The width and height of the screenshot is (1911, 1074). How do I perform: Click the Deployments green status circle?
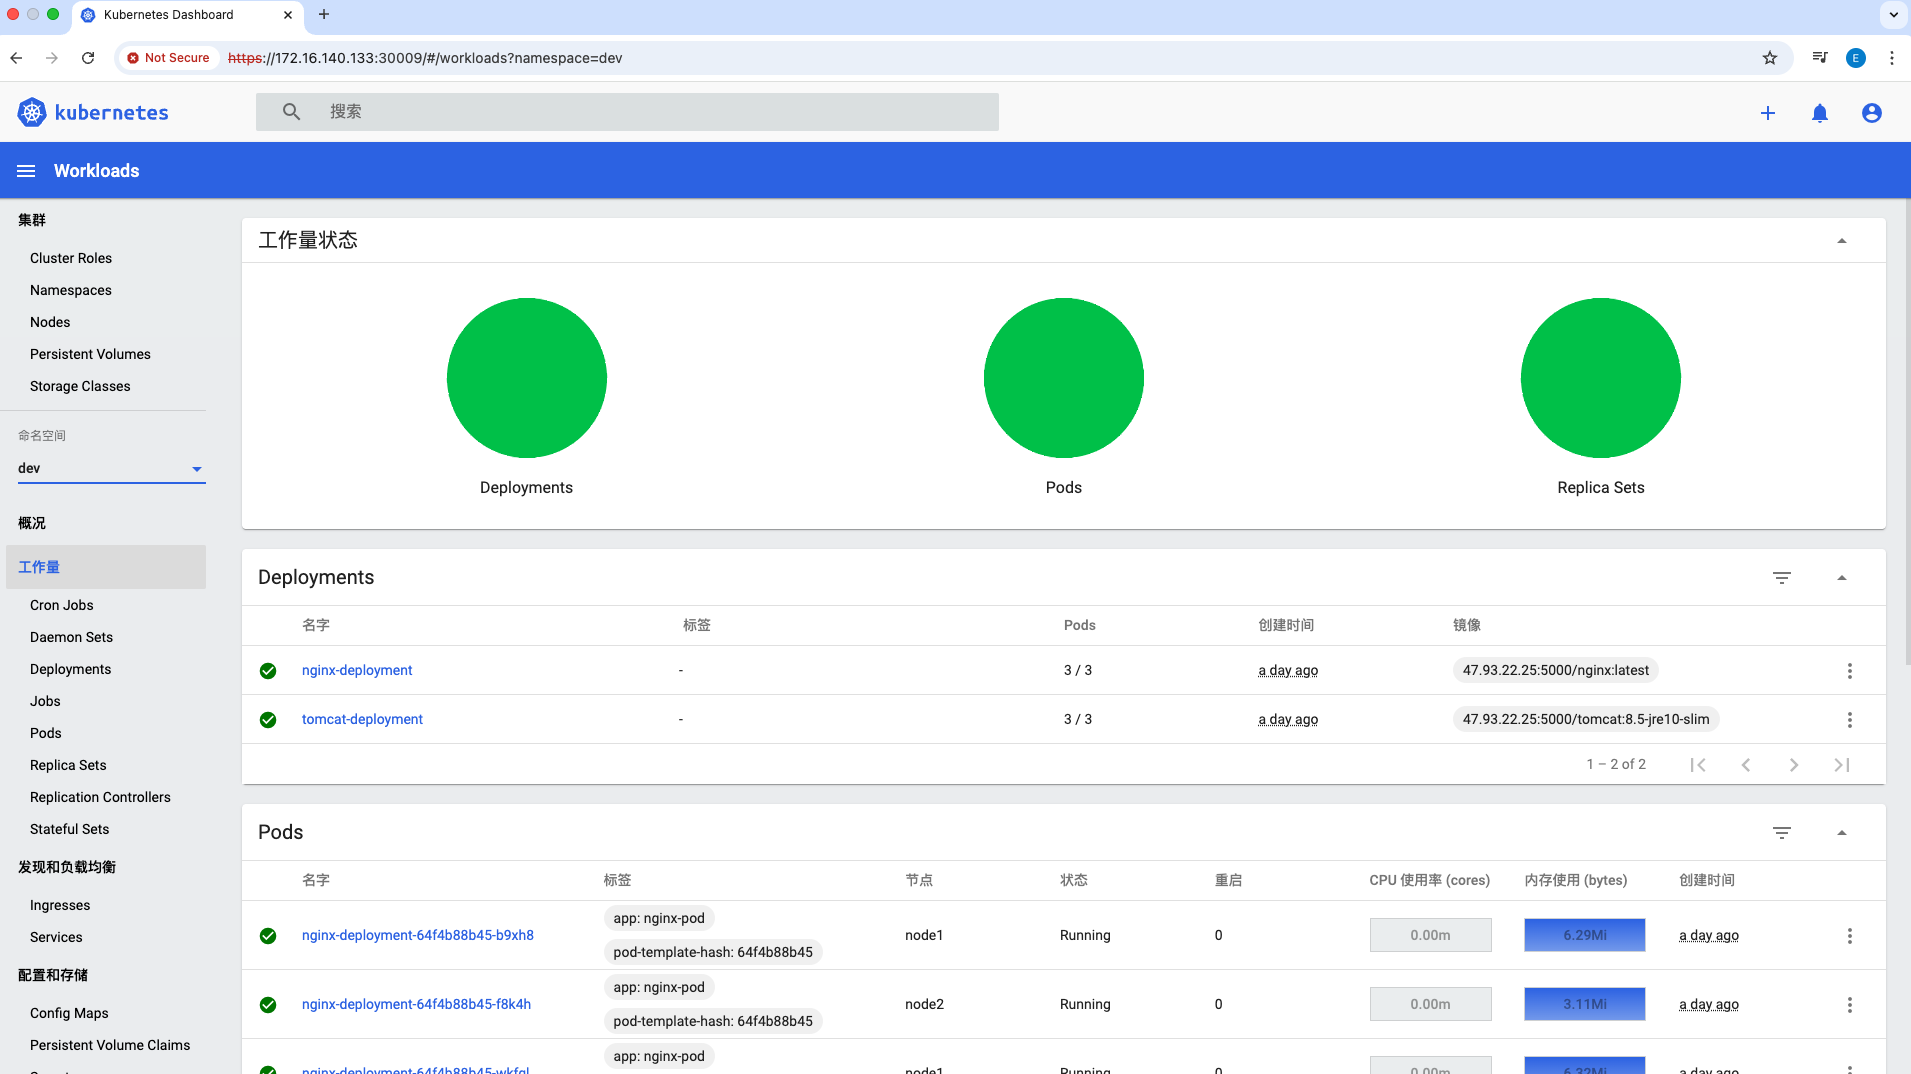pyautogui.click(x=527, y=378)
